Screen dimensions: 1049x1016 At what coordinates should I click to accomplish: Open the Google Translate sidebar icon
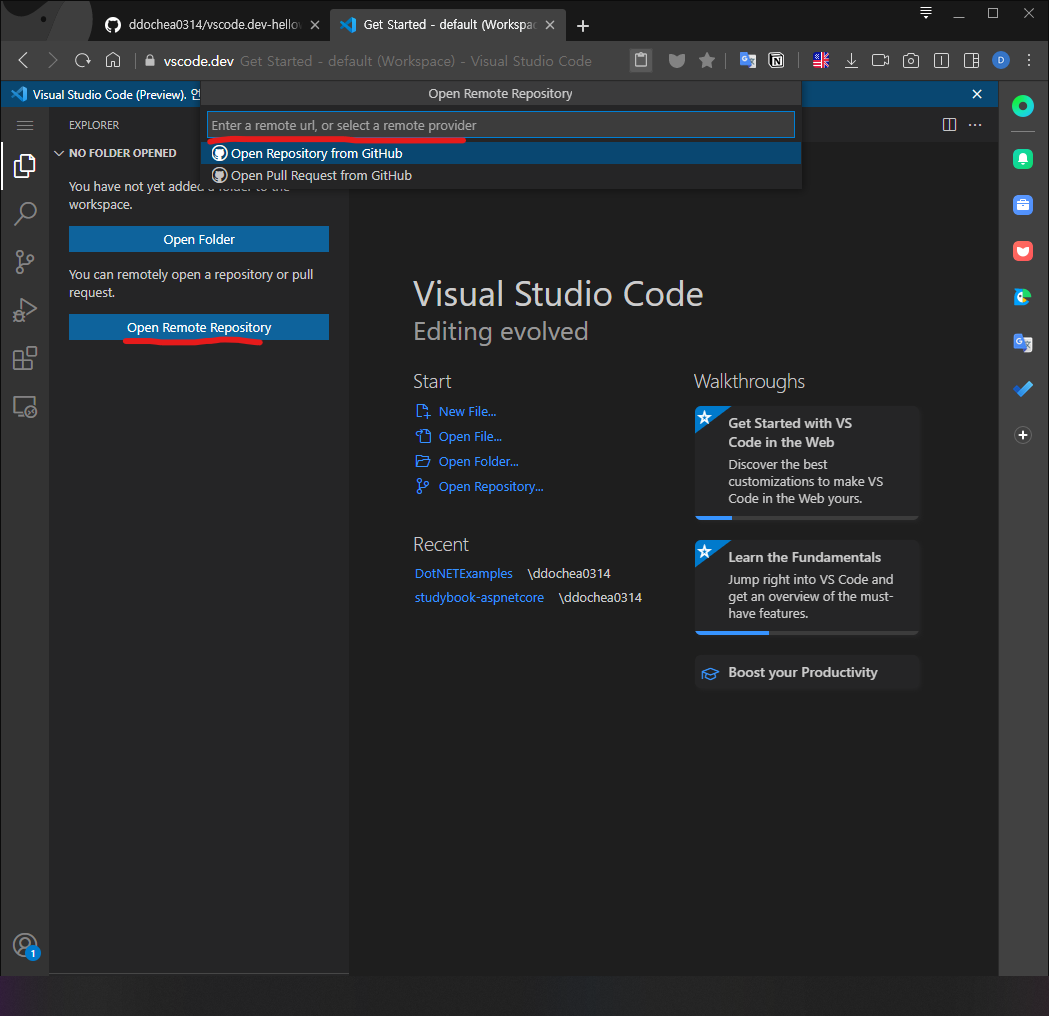pyautogui.click(x=1022, y=342)
